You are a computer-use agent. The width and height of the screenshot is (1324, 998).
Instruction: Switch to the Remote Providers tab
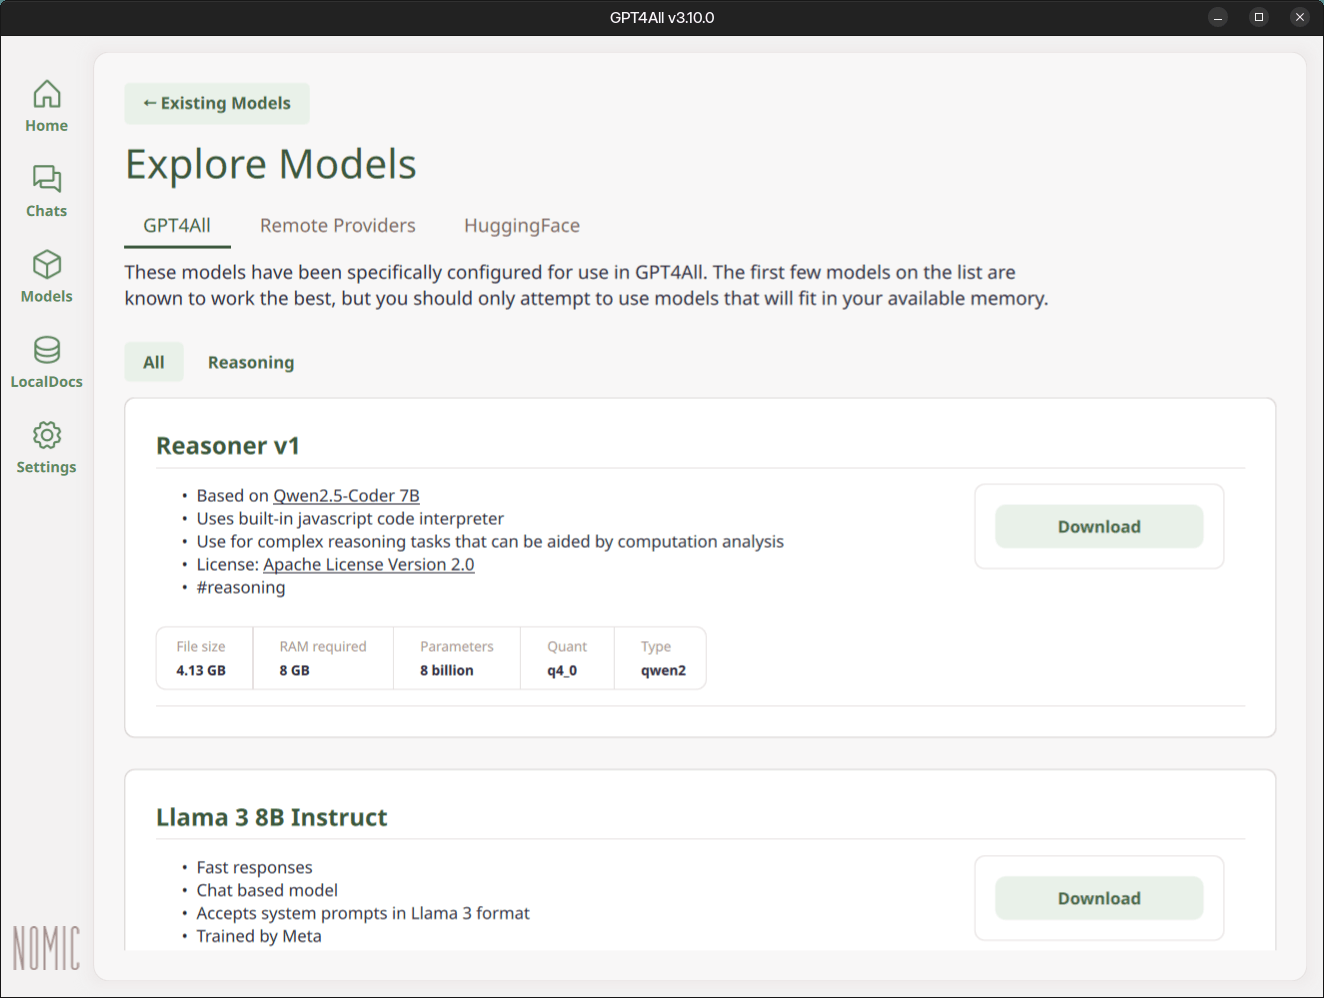[337, 226]
